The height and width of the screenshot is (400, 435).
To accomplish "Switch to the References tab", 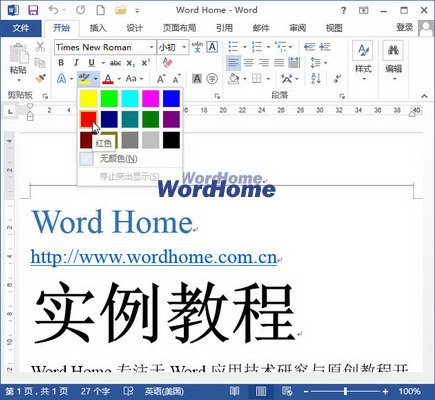I will (x=224, y=28).
